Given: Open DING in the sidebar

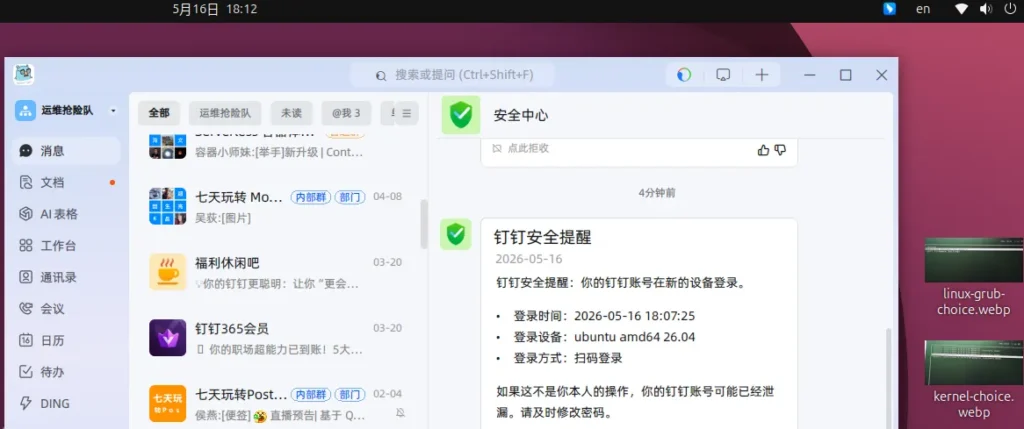Looking at the screenshot, I should coord(66,404).
